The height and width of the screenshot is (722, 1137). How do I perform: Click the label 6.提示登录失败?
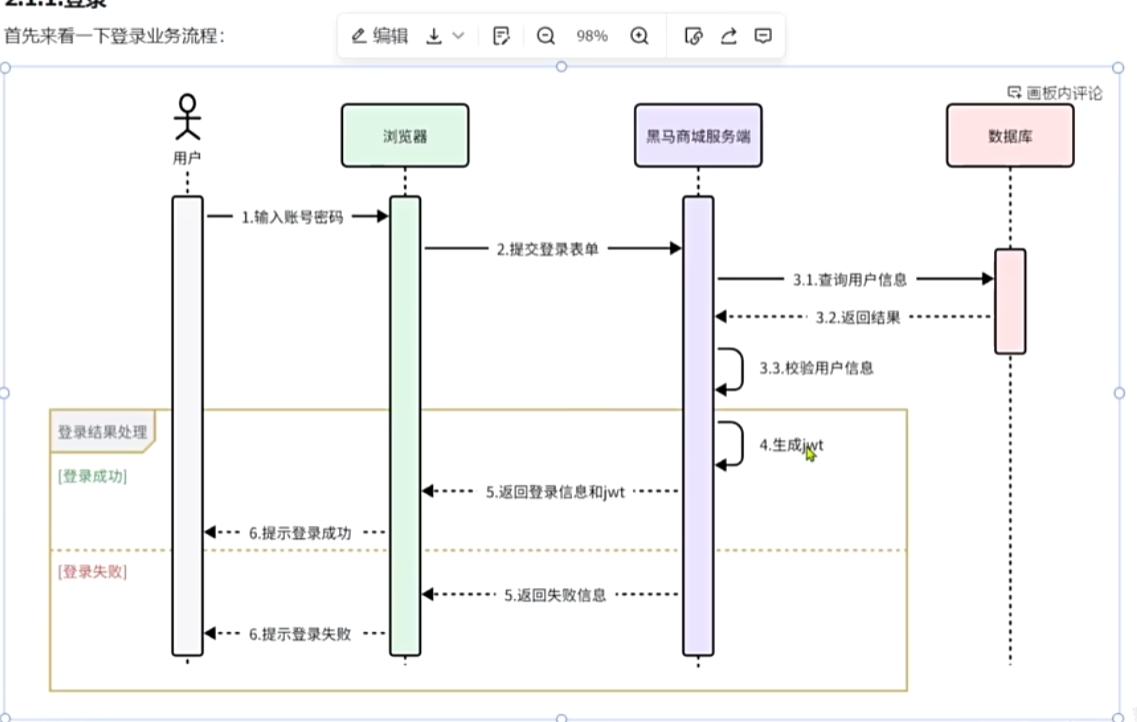click(x=300, y=634)
